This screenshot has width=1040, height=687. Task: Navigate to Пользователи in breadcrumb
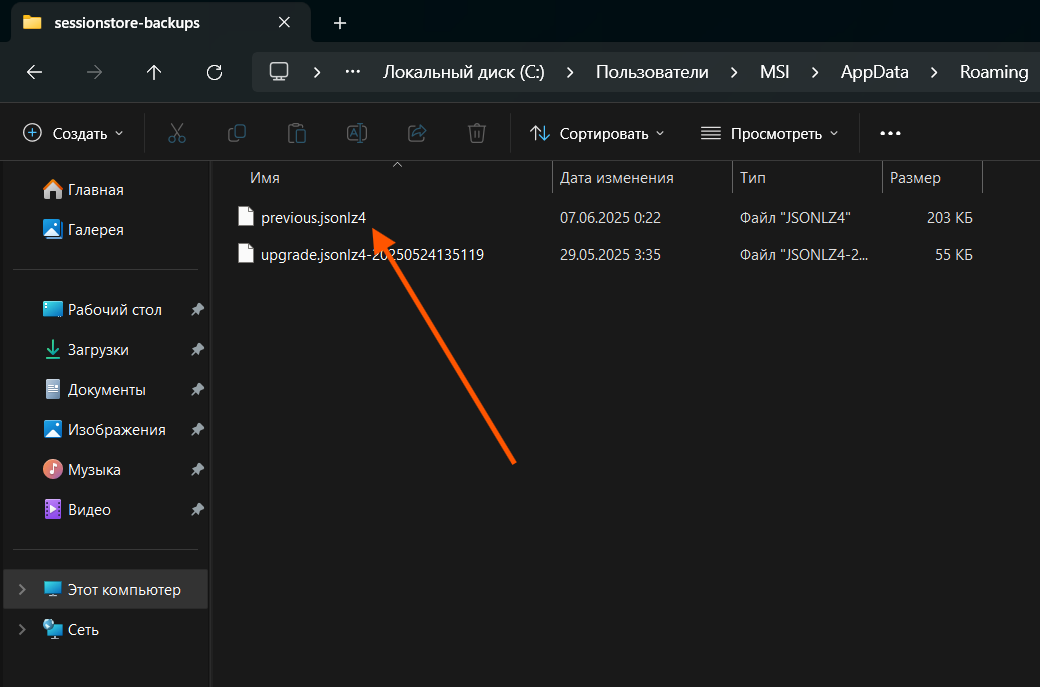(x=652, y=72)
